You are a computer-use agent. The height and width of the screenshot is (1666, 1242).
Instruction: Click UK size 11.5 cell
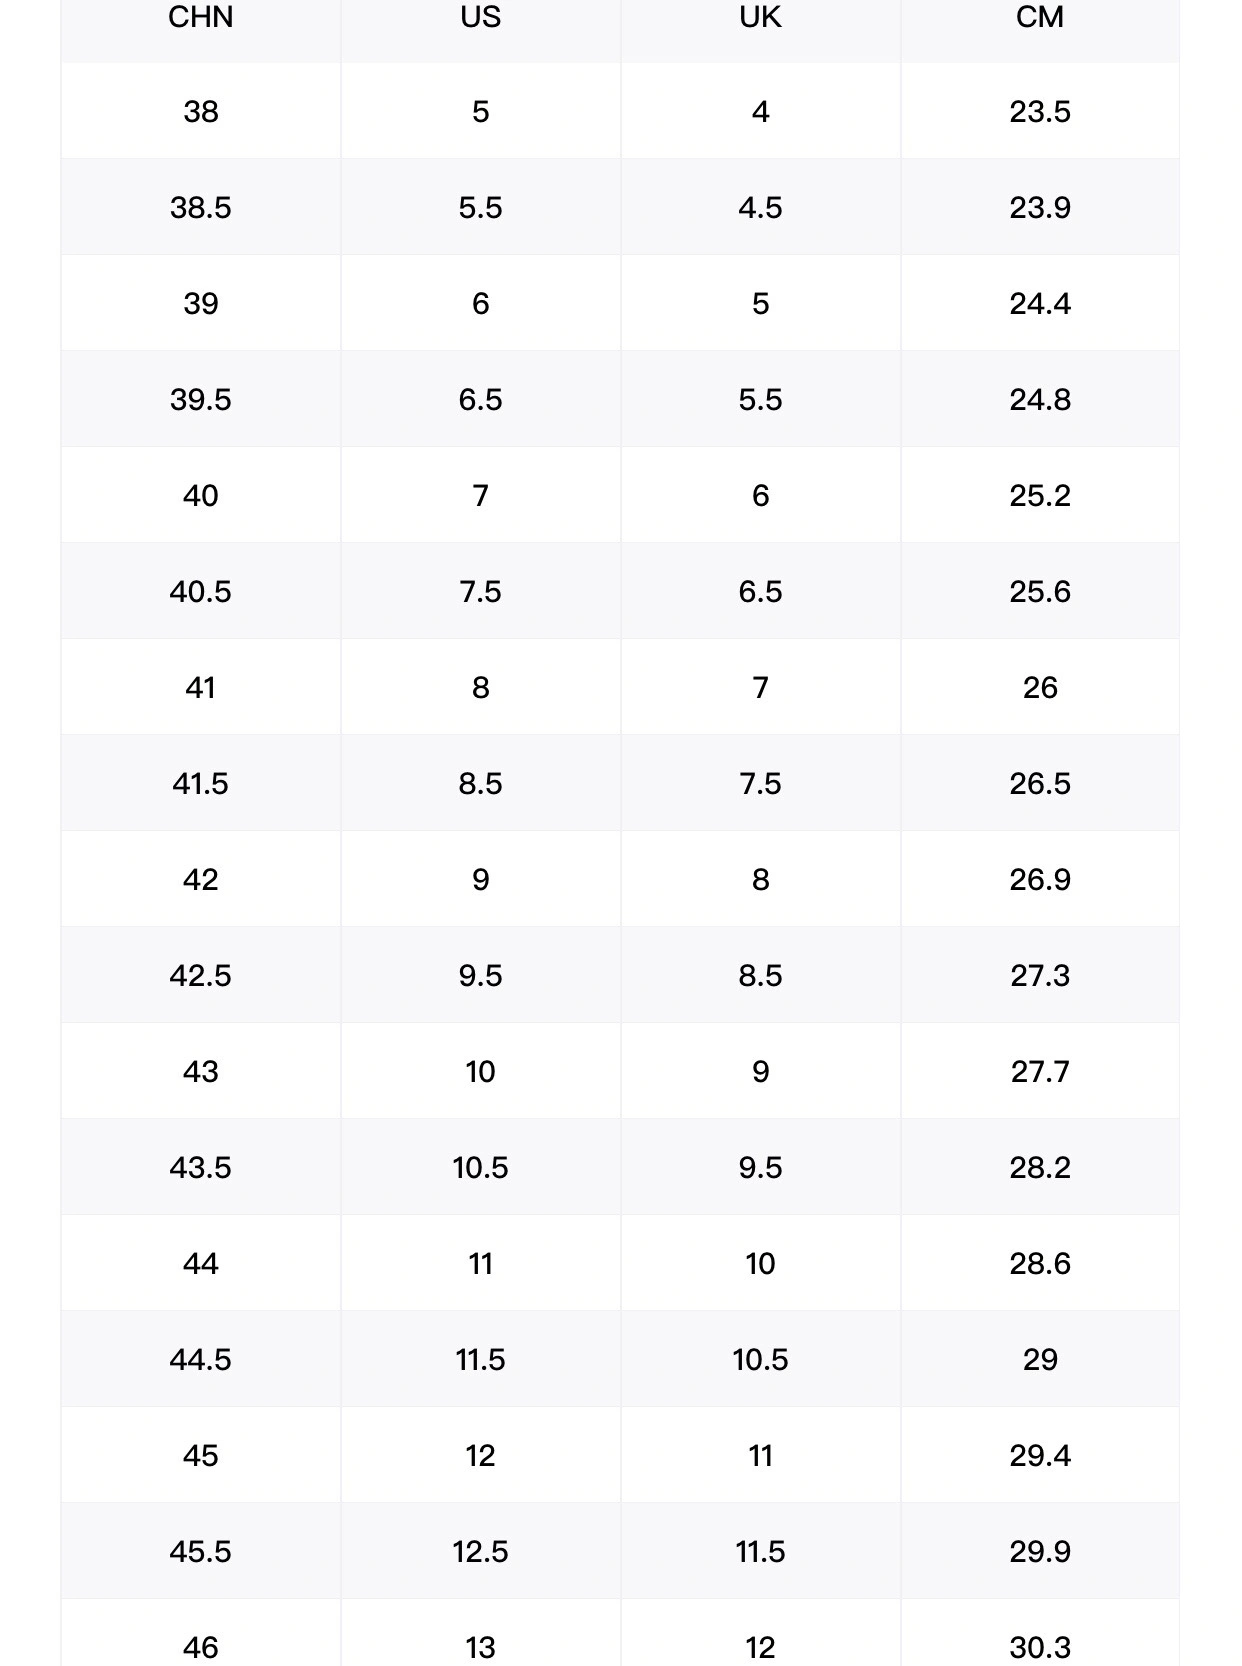760,1551
